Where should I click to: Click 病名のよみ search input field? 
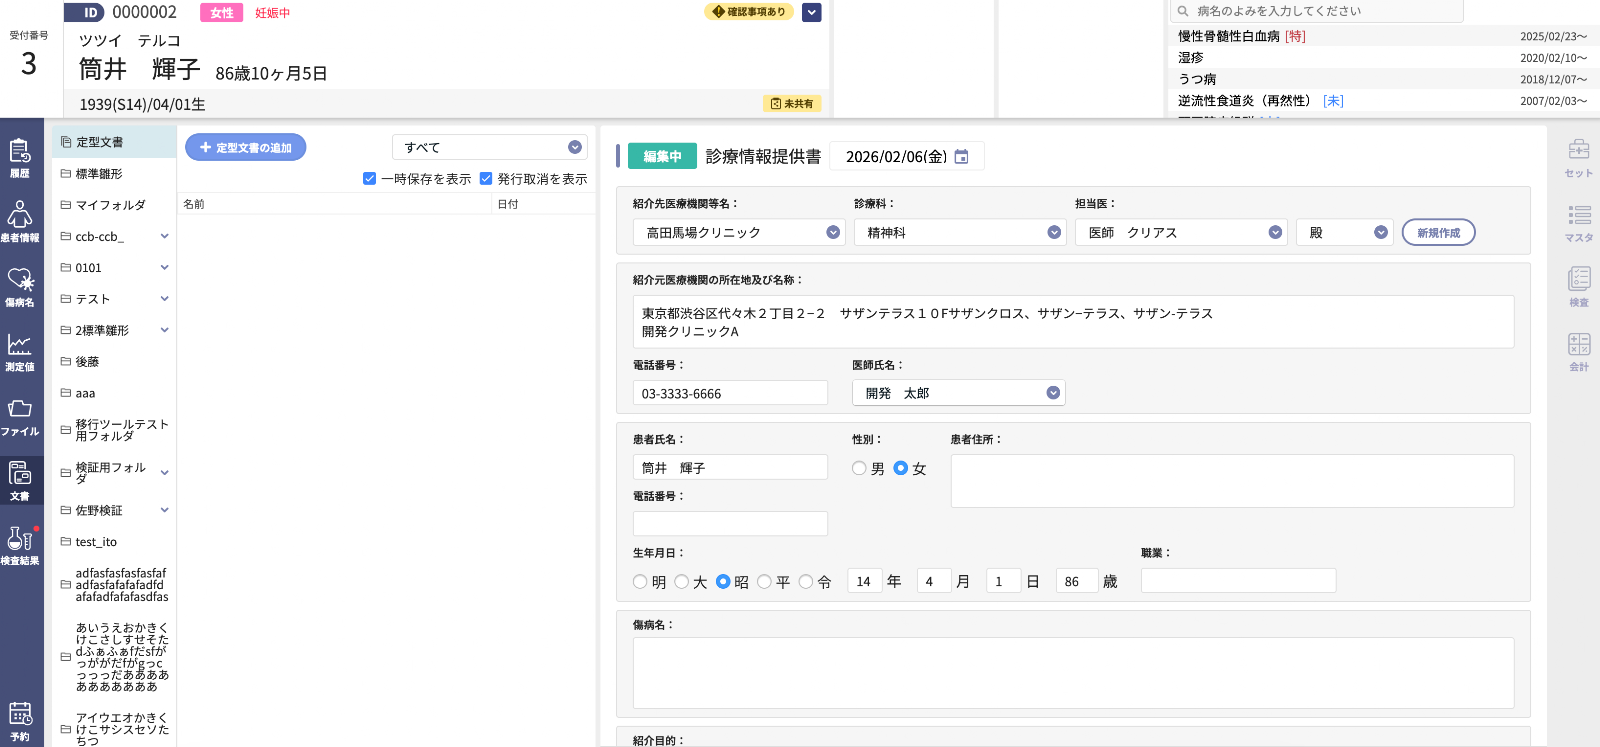coord(1317,11)
